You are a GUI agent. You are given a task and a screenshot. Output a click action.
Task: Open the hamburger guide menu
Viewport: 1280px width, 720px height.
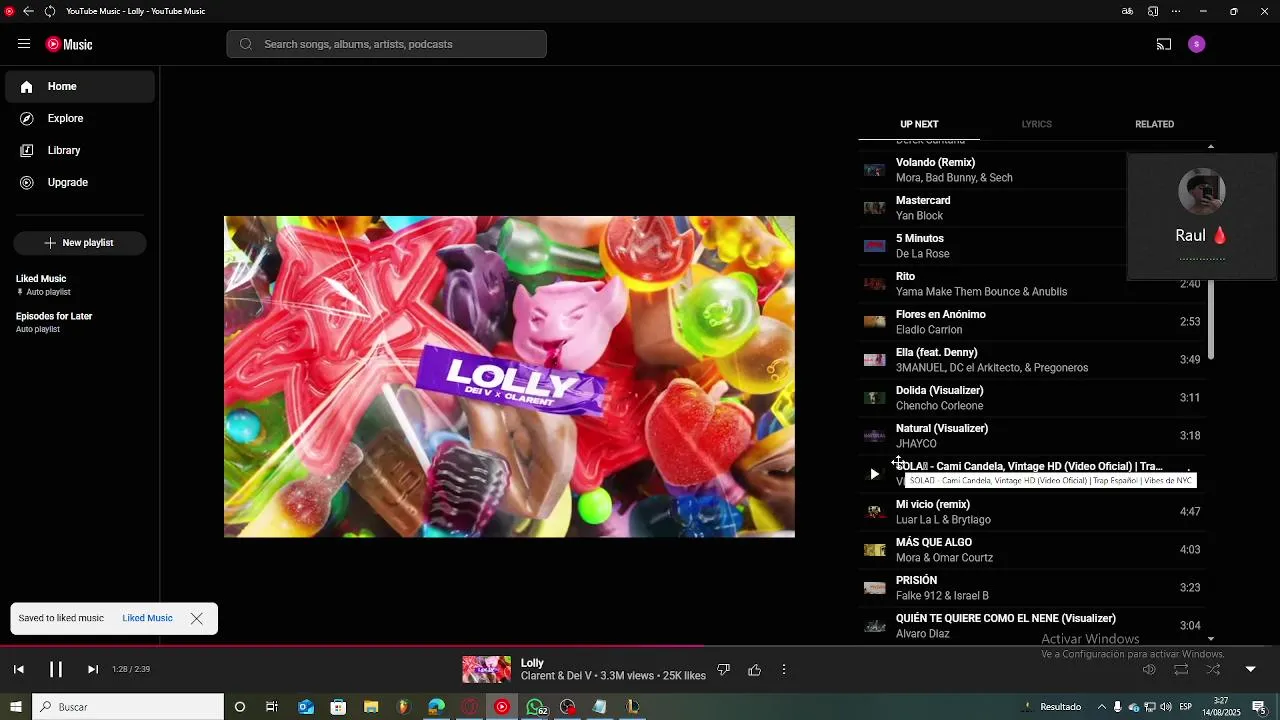[x=24, y=44]
